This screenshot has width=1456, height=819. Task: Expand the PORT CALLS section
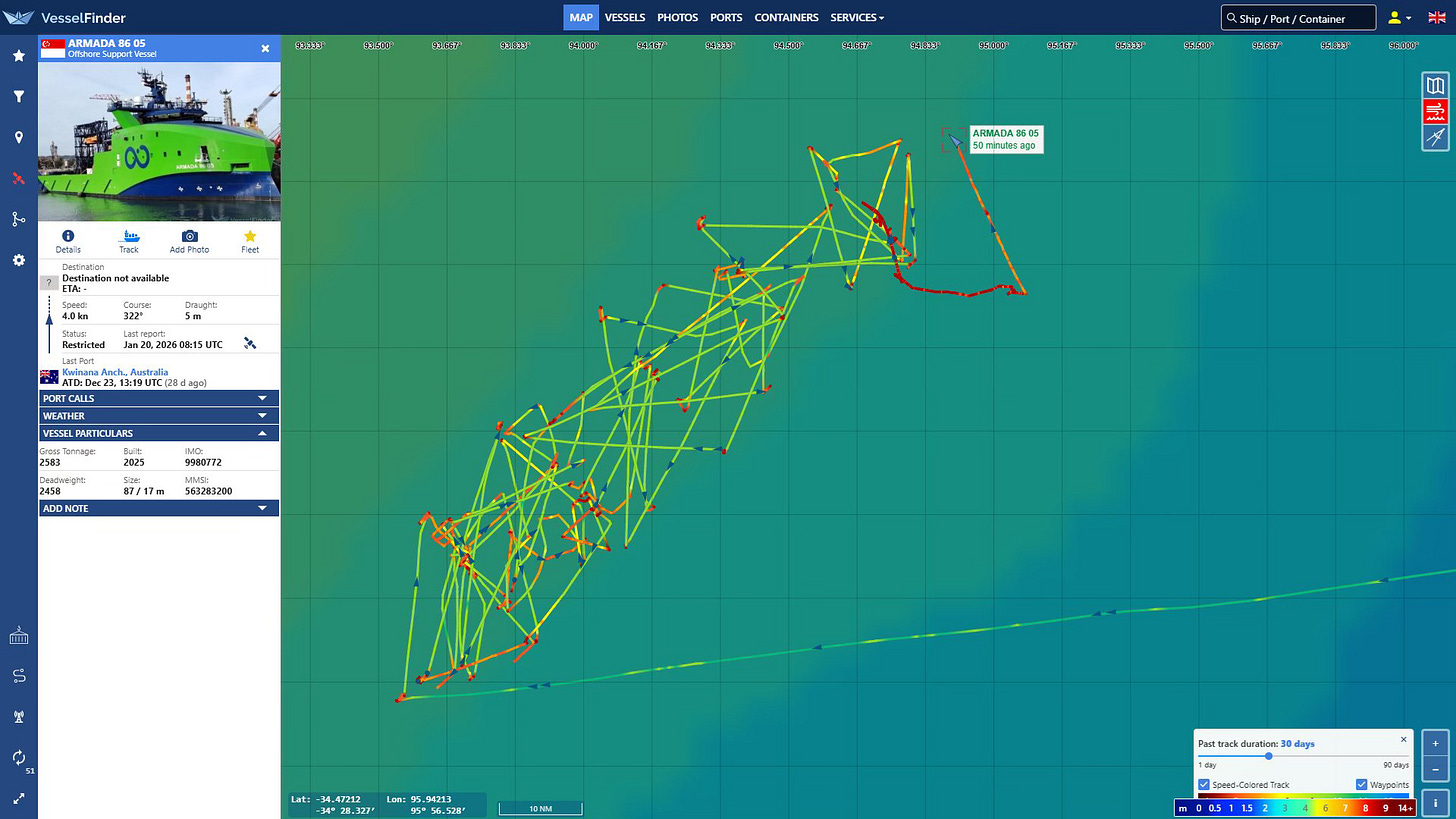pos(158,398)
